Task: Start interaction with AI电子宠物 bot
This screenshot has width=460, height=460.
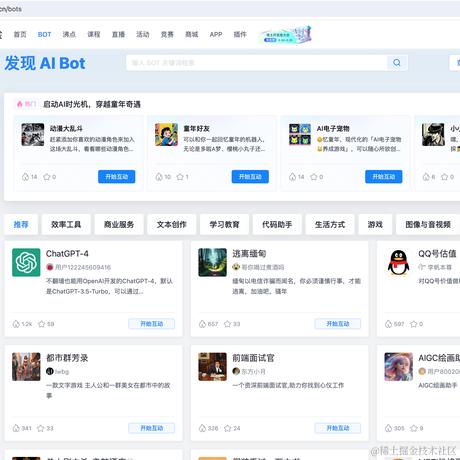Action: pyautogui.click(x=384, y=177)
